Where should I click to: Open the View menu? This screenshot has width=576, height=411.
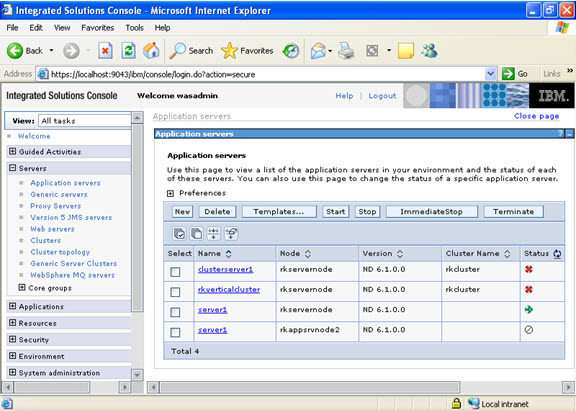pos(62,28)
